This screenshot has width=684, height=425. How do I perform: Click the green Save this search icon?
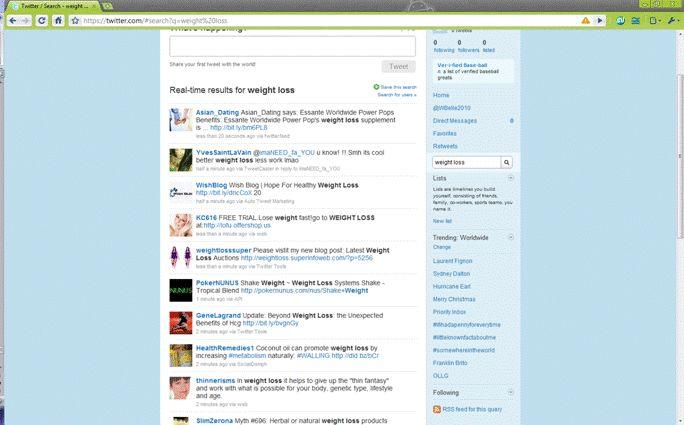[375, 88]
